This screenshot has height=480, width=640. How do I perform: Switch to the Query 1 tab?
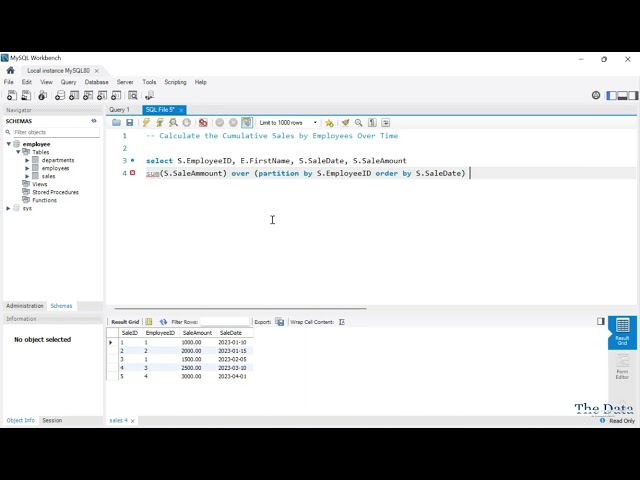click(x=119, y=110)
